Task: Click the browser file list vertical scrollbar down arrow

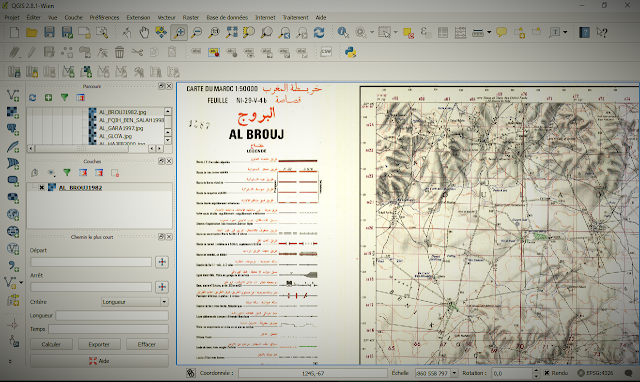Action: [x=168, y=140]
